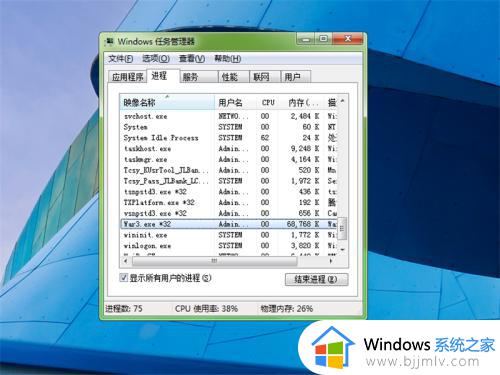Open the 查看(V) menu
500x375 pixels.
(192, 59)
